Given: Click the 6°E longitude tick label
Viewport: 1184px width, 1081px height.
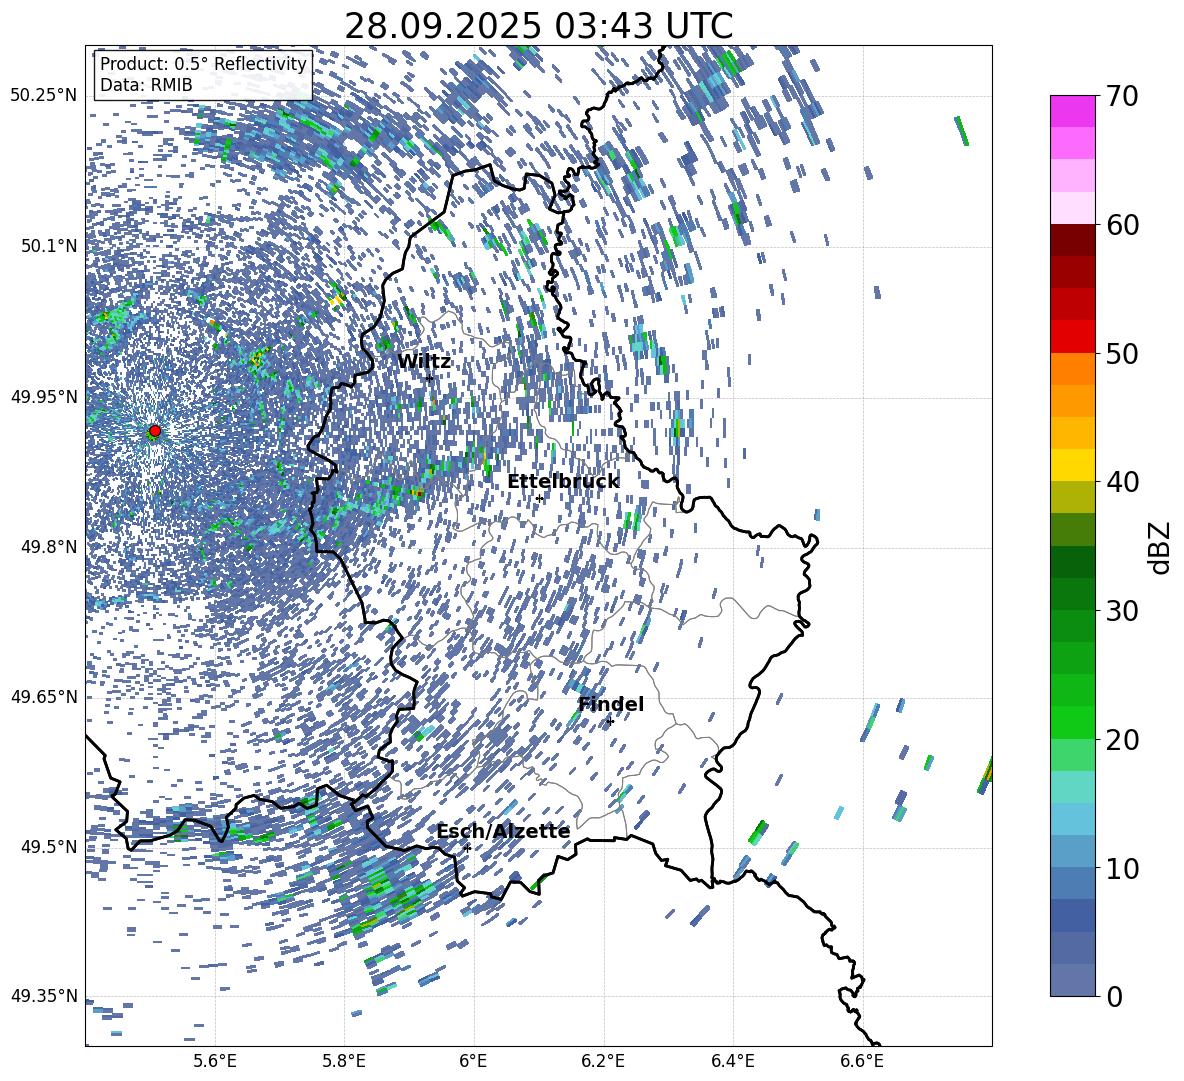Looking at the screenshot, I should (473, 1061).
